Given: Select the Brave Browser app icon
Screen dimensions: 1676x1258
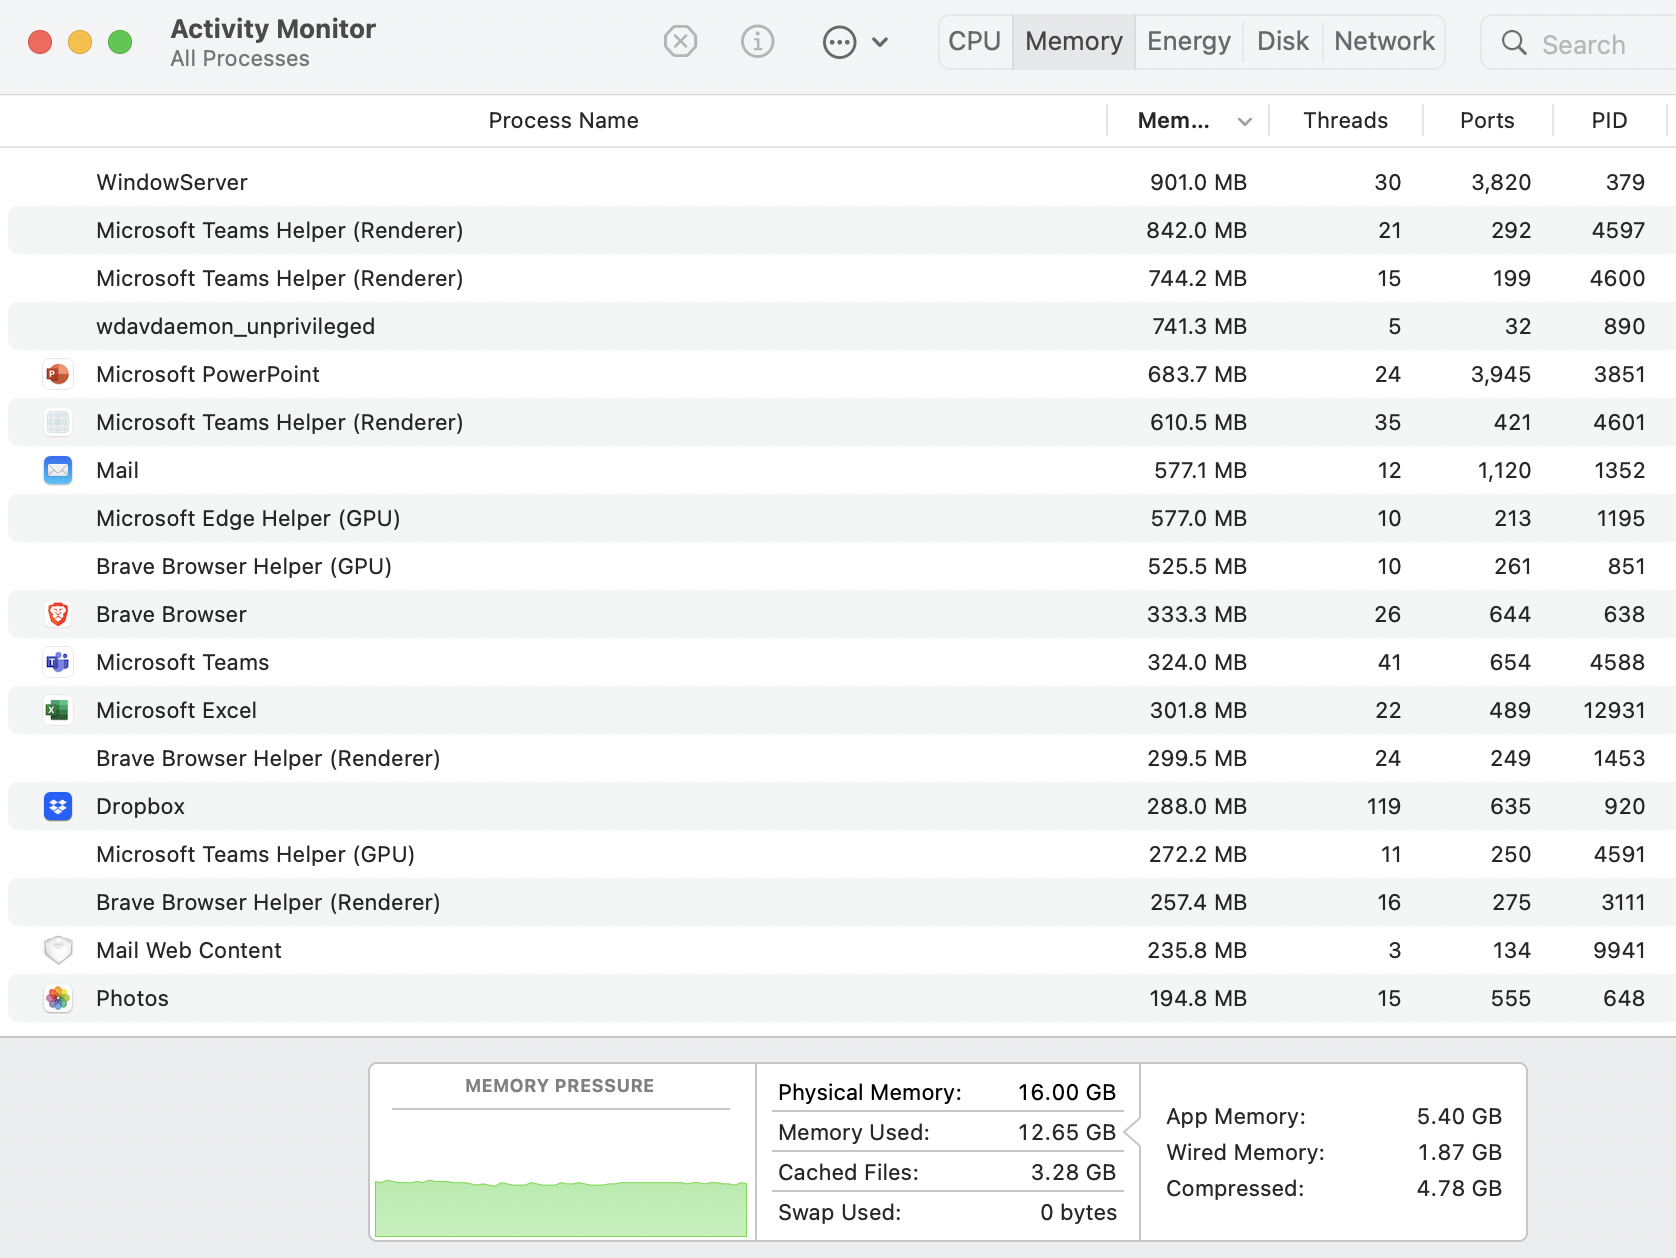Looking at the screenshot, I should click(x=58, y=614).
